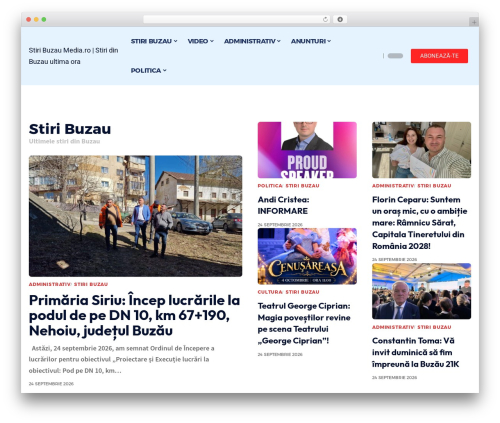Image resolution: width=500 pixels, height=423 pixels.
Task: Open the Andi Cristea: INFORMARE article
Action: point(283,205)
